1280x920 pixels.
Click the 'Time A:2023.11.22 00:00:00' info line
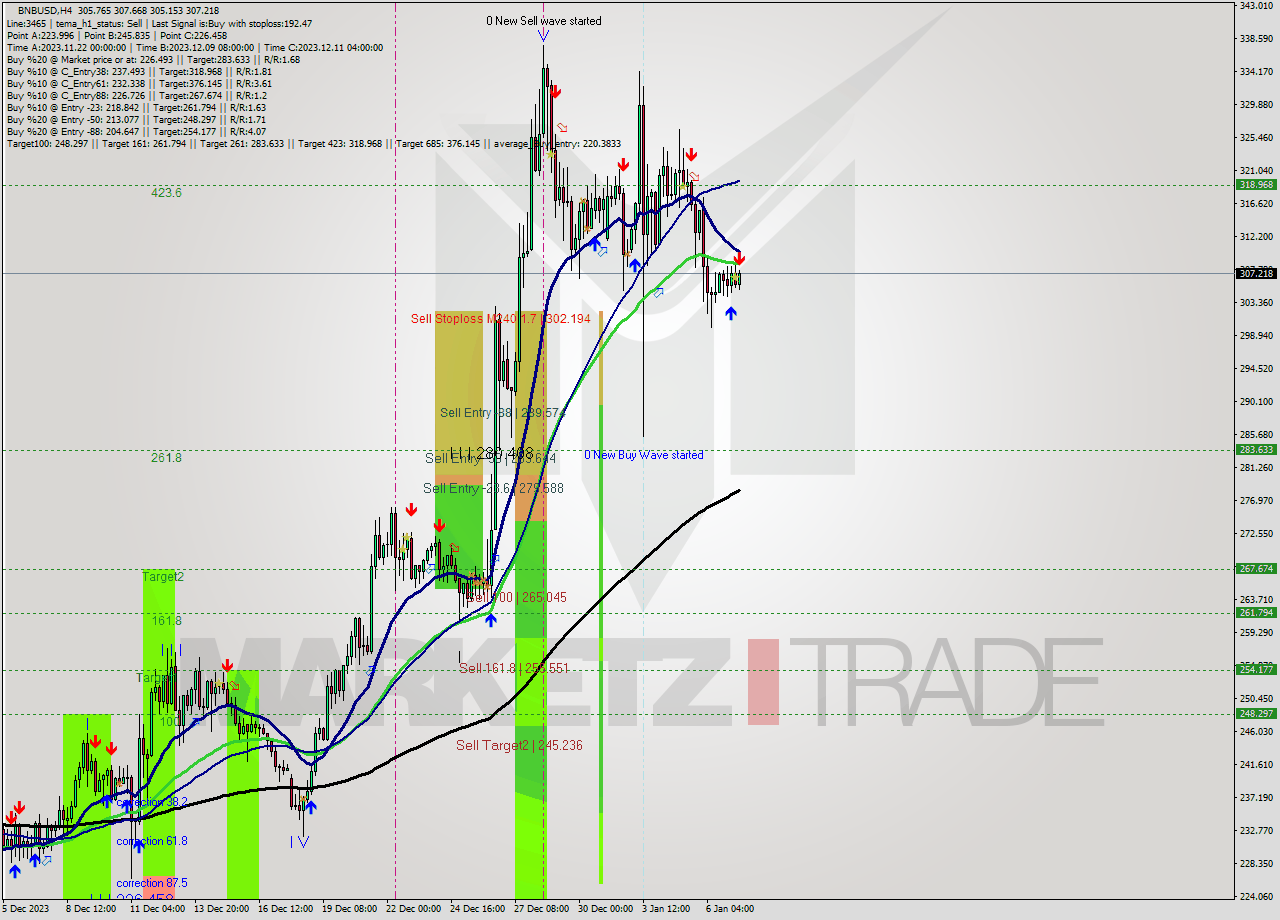coord(195,47)
